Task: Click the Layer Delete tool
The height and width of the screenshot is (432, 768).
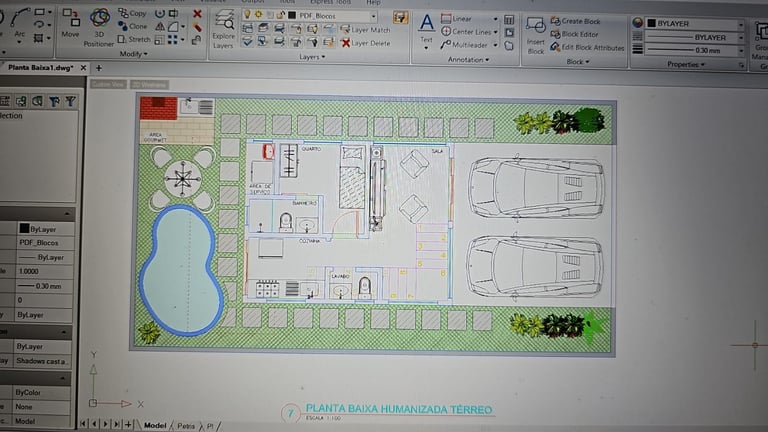Action: pos(365,43)
